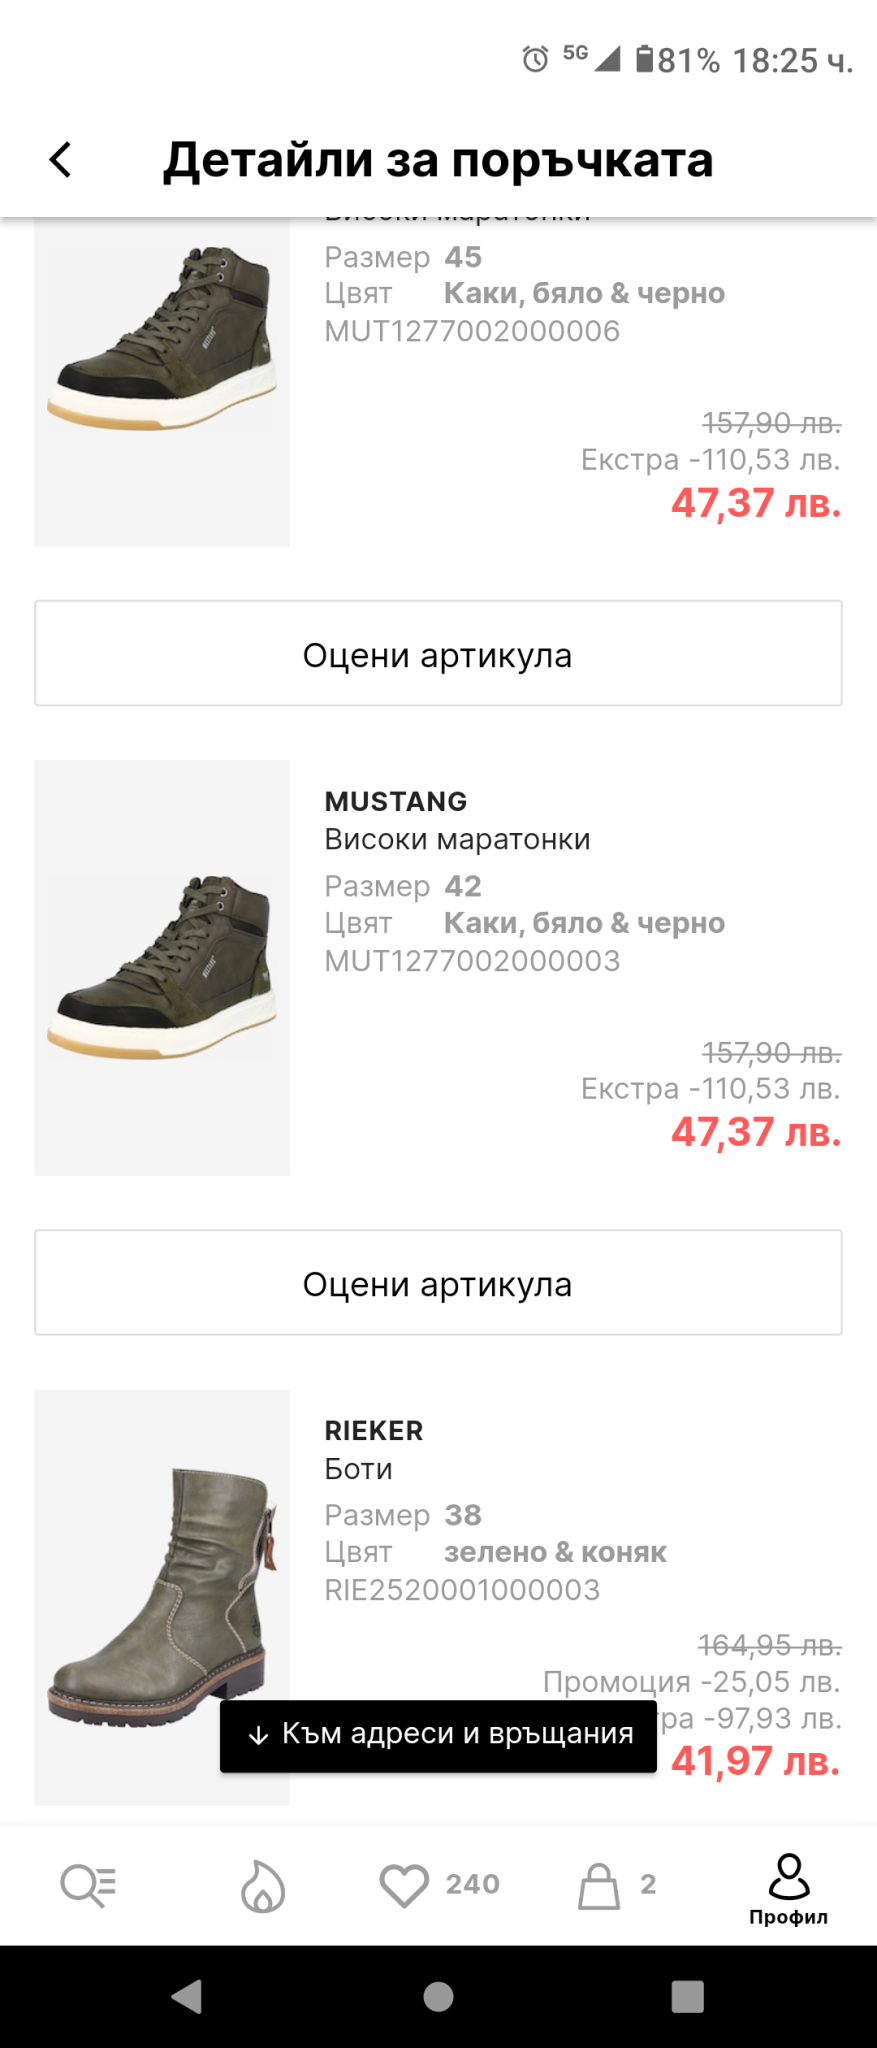Open the flame trending deals icon
Screen dimensions: 877x2048
[263, 1885]
